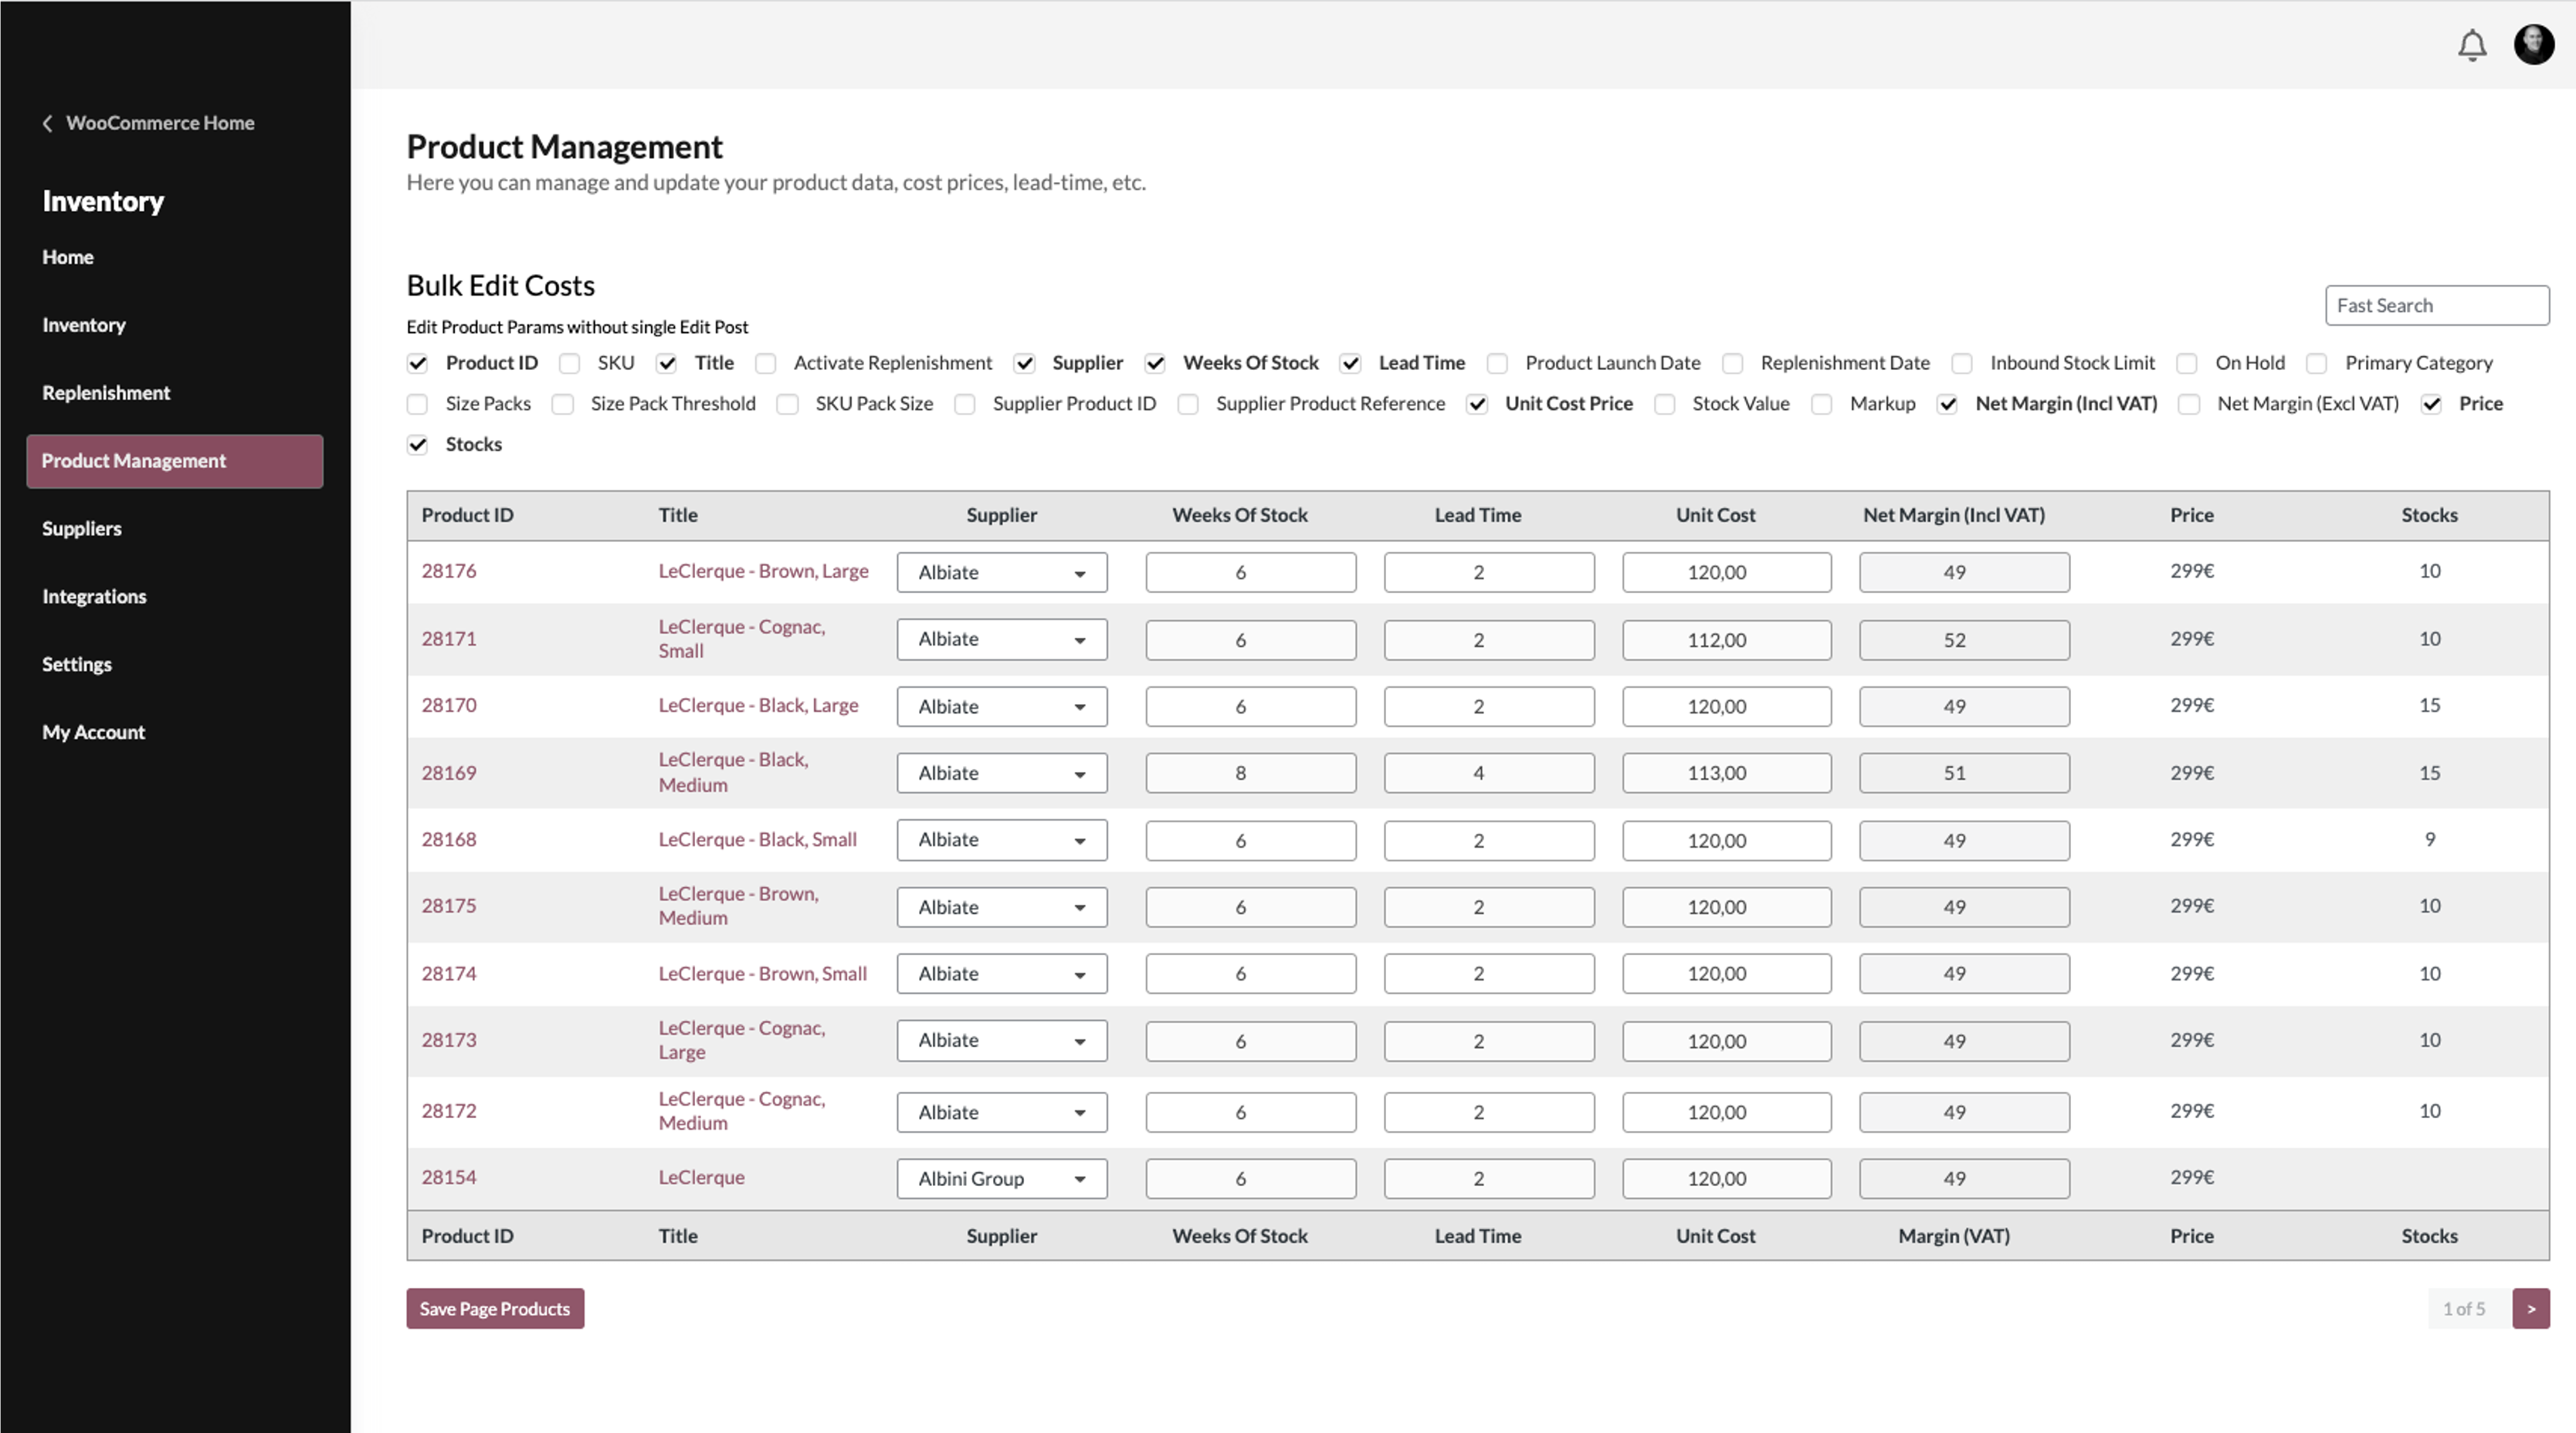The image size is (2576, 1433).
Task: Open the user account avatar menu
Action: click(x=2534, y=45)
